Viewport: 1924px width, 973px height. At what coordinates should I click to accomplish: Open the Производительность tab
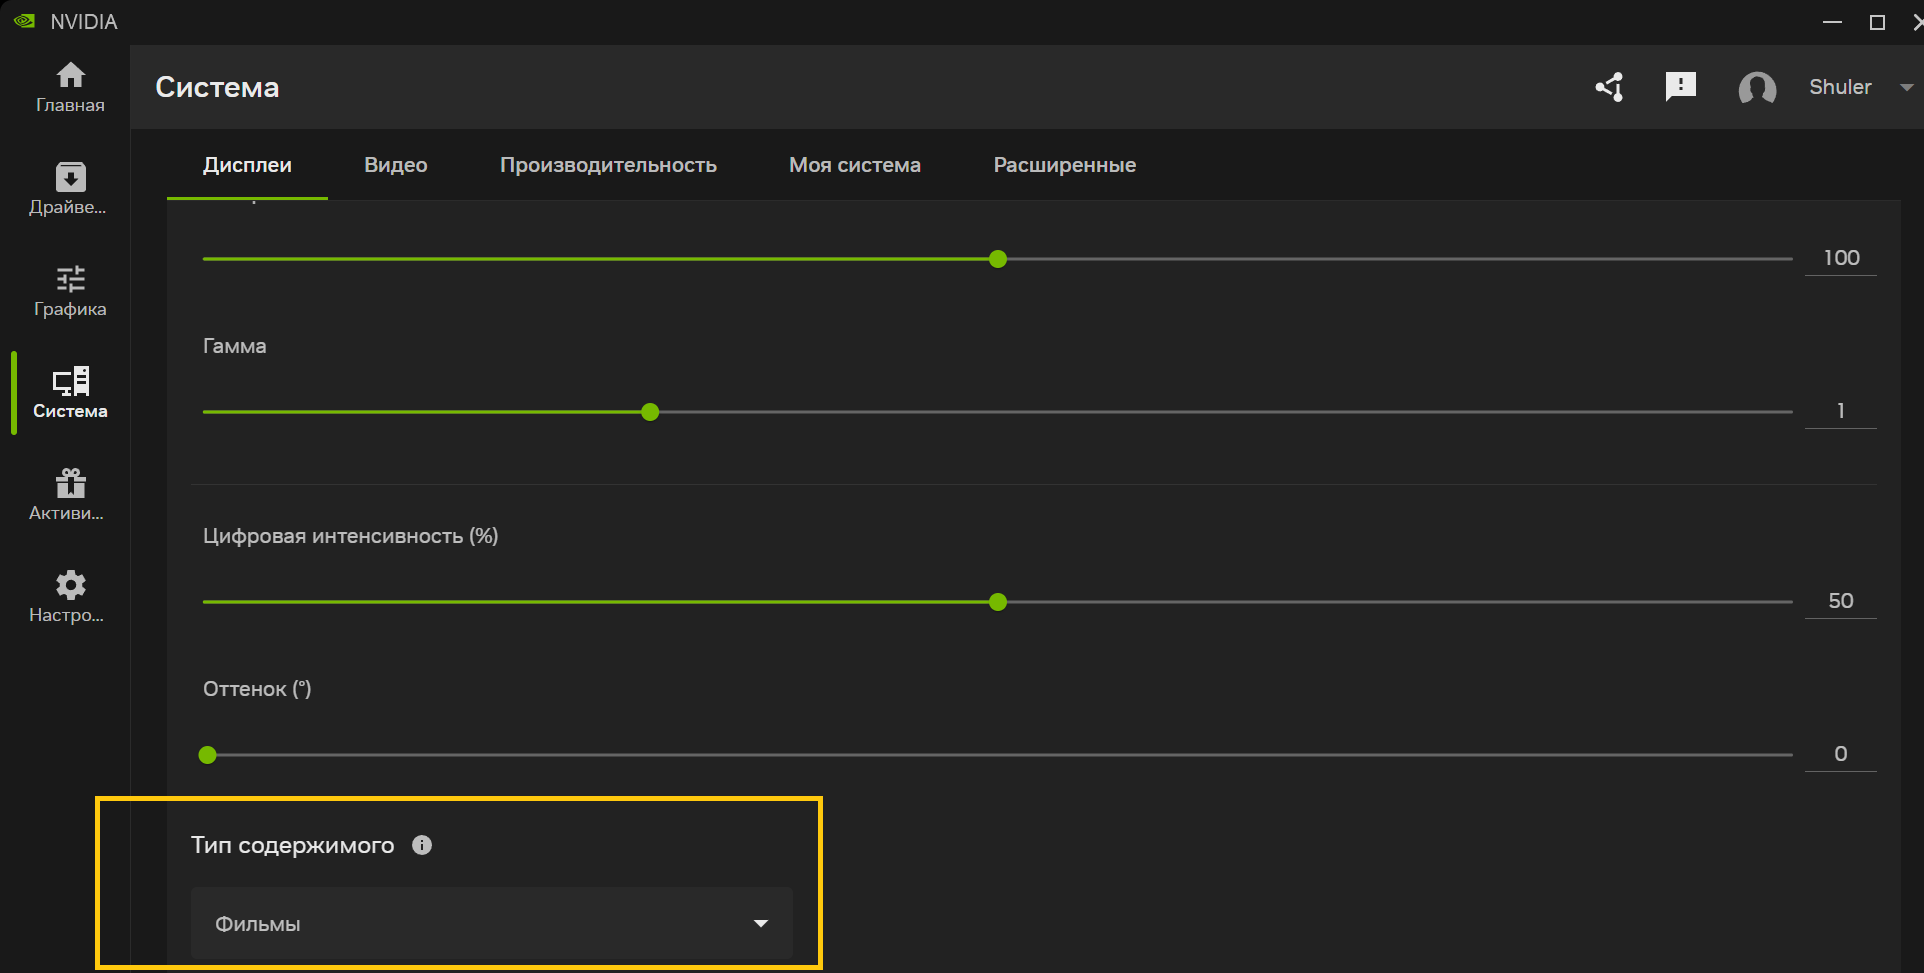(x=608, y=165)
